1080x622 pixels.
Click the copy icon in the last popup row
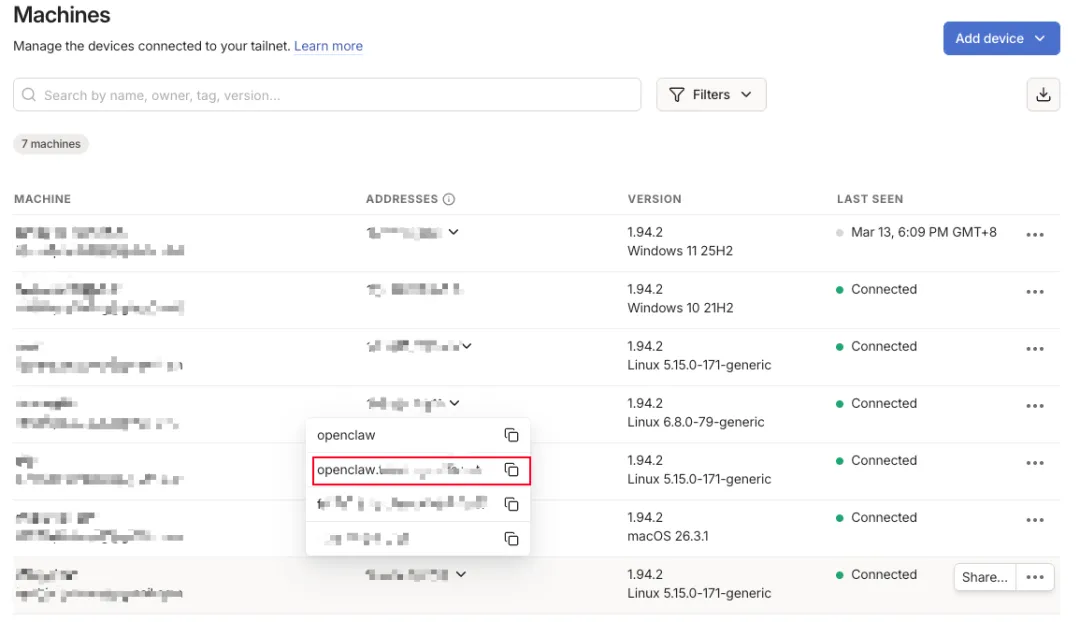click(511, 539)
